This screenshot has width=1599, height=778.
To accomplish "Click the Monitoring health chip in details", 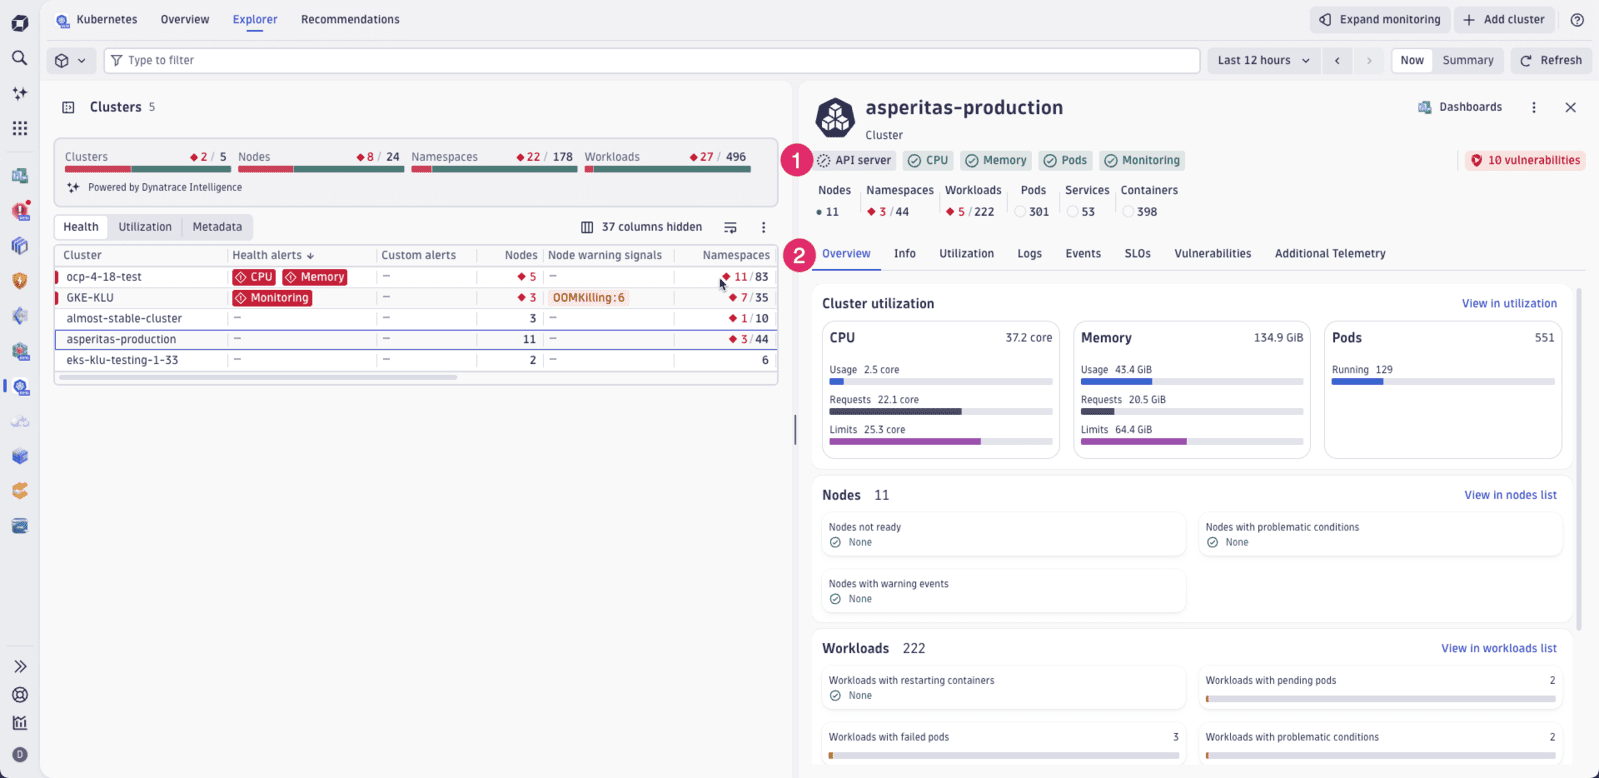I will click(1141, 160).
